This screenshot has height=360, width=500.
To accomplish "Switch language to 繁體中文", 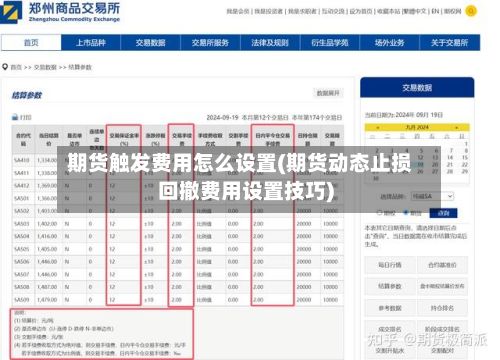I will point(415,11).
